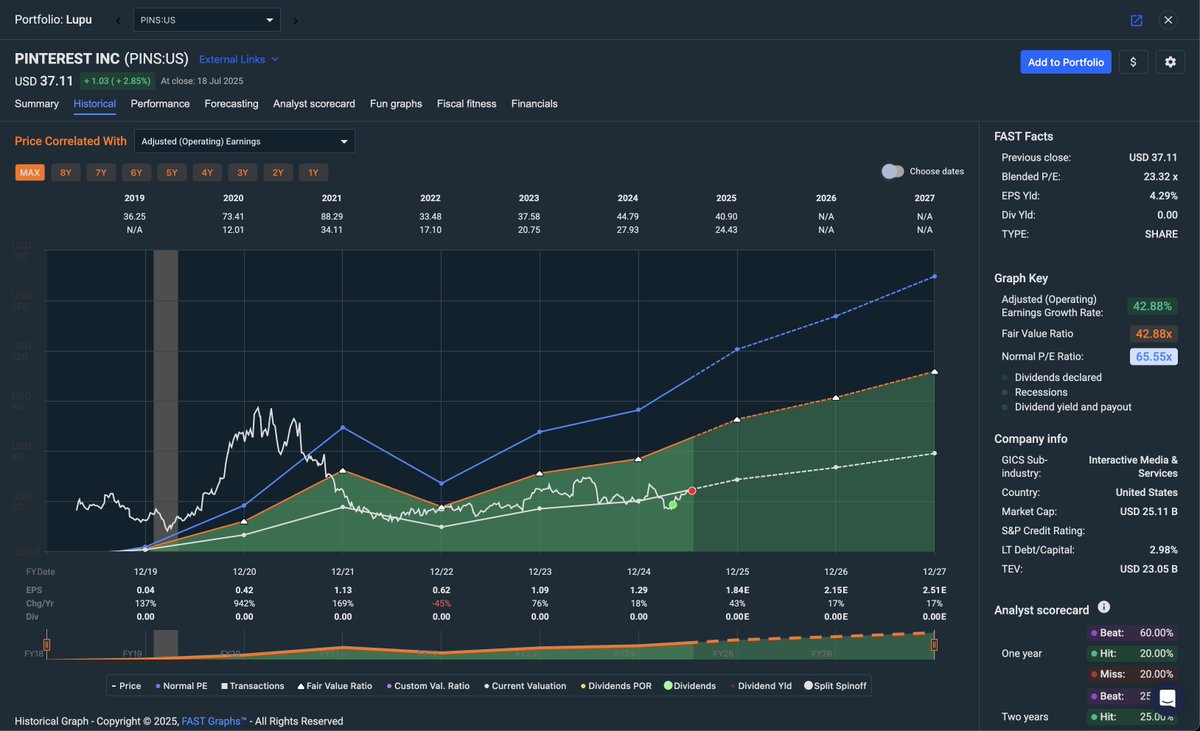Switch to the Summary tab
The height and width of the screenshot is (731, 1200).
tap(37, 104)
